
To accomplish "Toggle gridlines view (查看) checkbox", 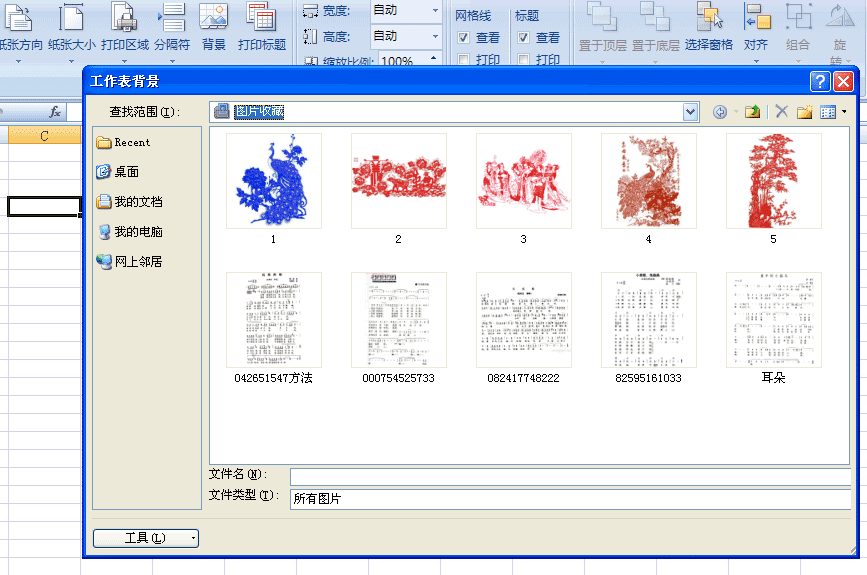I will [464, 38].
